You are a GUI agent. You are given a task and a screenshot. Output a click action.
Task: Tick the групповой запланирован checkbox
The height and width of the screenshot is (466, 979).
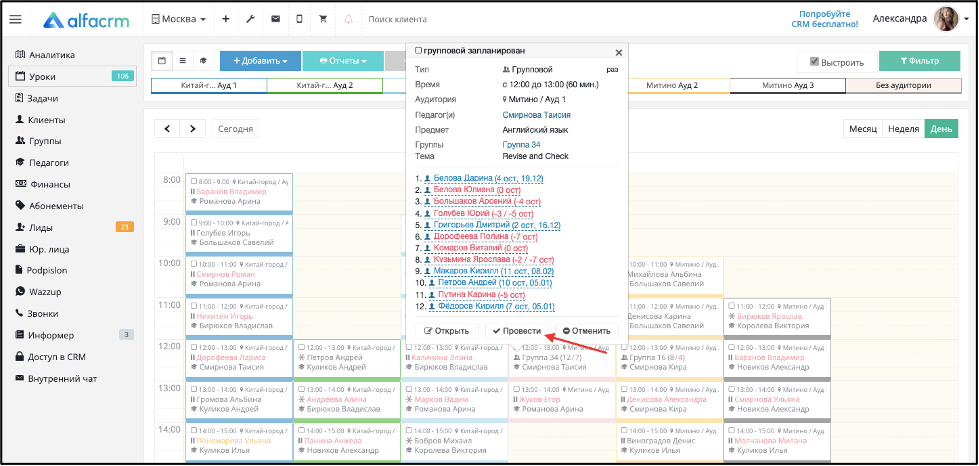click(418, 51)
